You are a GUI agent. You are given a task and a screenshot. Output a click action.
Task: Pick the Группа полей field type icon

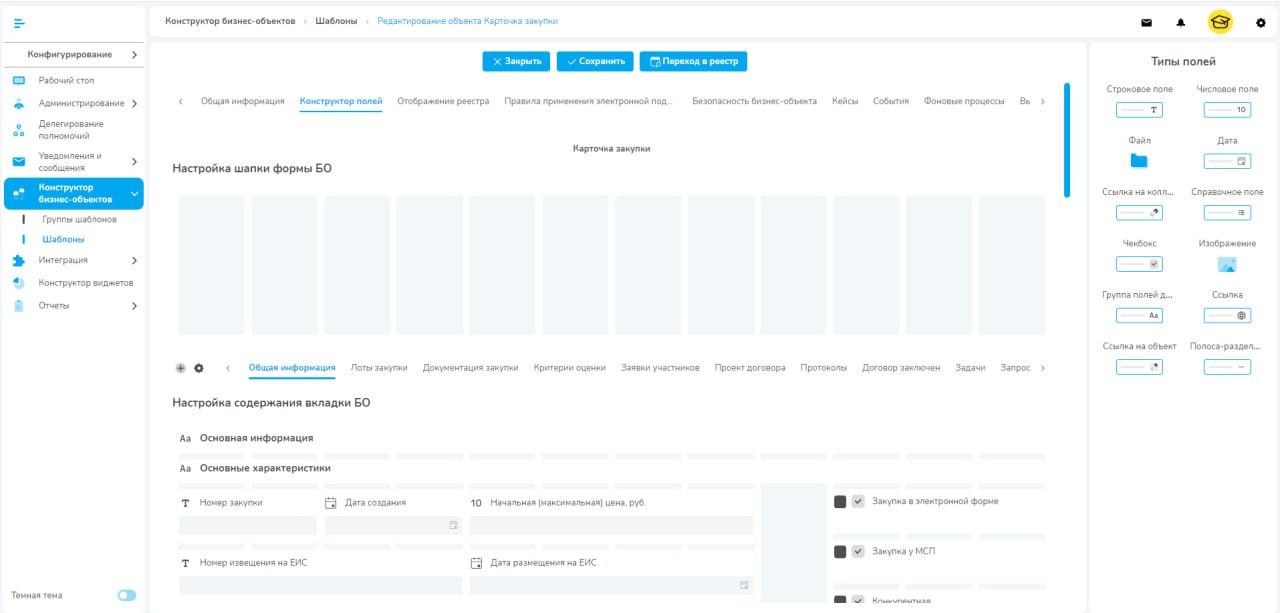1139,315
